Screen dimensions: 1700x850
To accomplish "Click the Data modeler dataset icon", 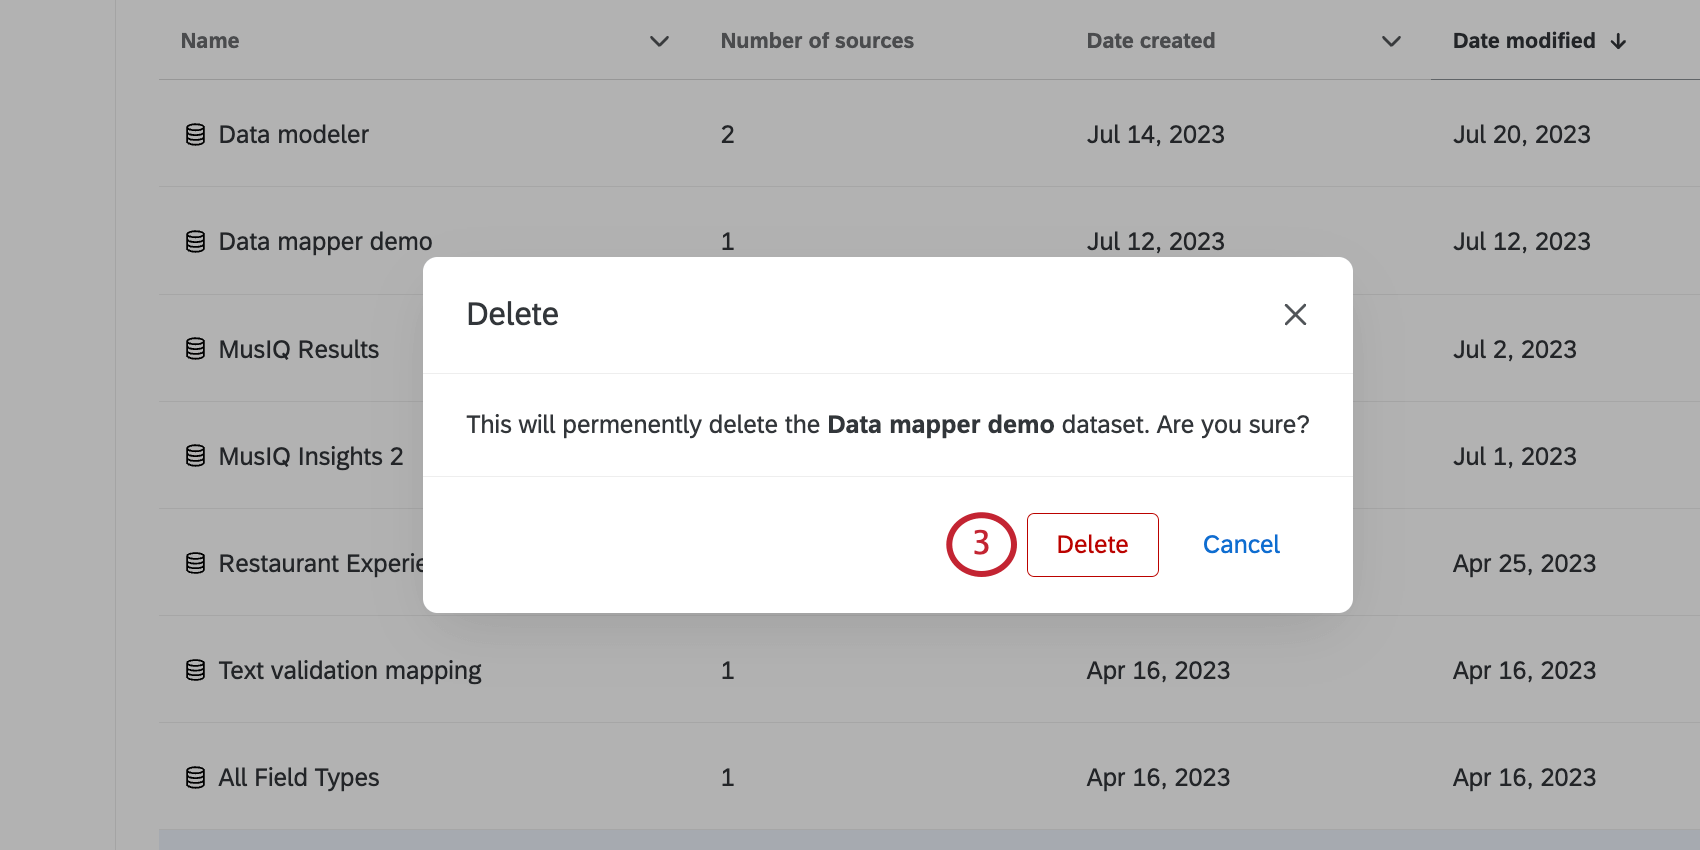I will [x=196, y=134].
